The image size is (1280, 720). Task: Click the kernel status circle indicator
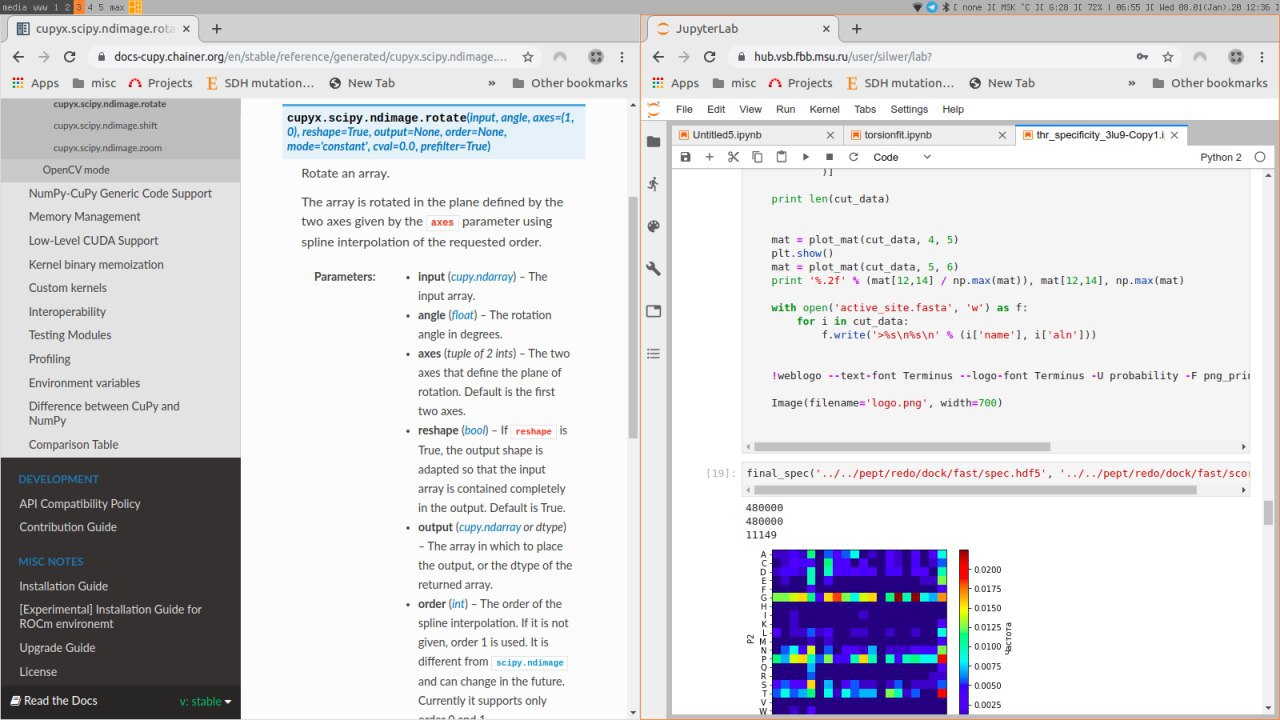(1260, 157)
